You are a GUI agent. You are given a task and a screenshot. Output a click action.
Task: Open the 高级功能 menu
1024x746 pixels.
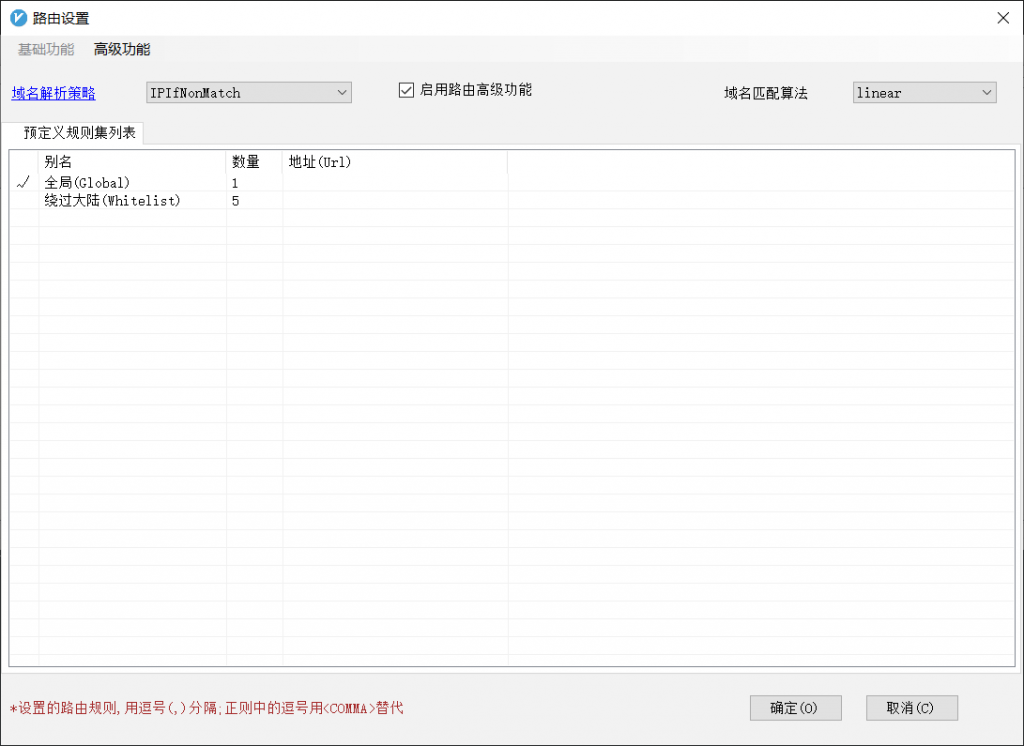[x=122, y=49]
